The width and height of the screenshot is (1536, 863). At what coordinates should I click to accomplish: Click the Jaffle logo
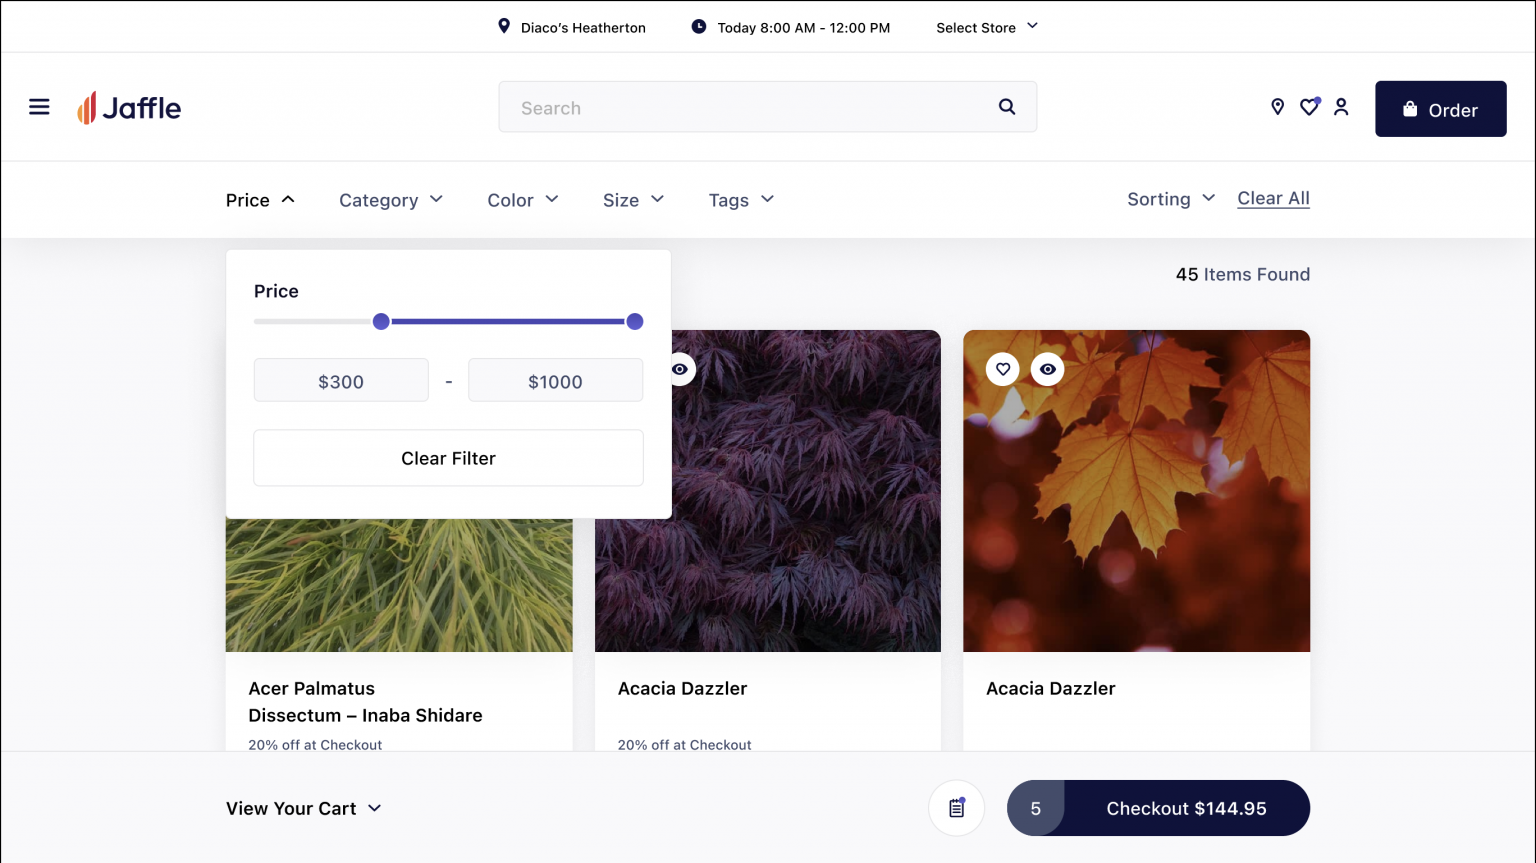coord(129,107)
